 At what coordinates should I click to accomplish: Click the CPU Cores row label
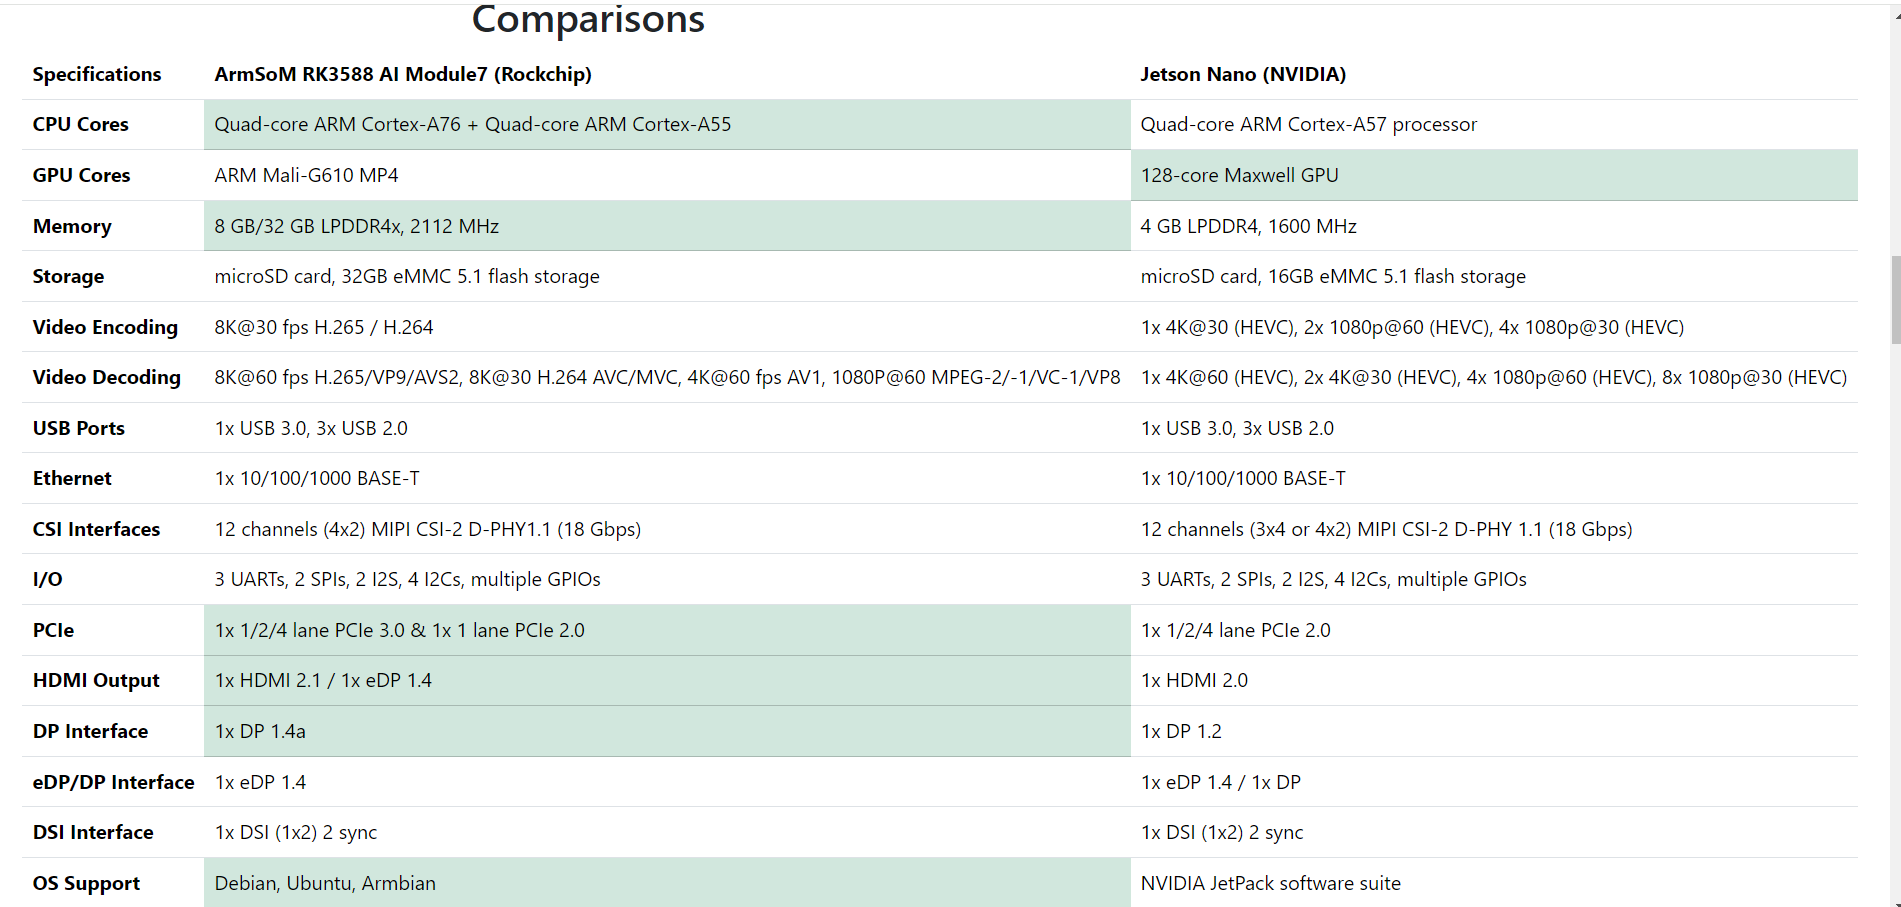(x=80, y=124)
